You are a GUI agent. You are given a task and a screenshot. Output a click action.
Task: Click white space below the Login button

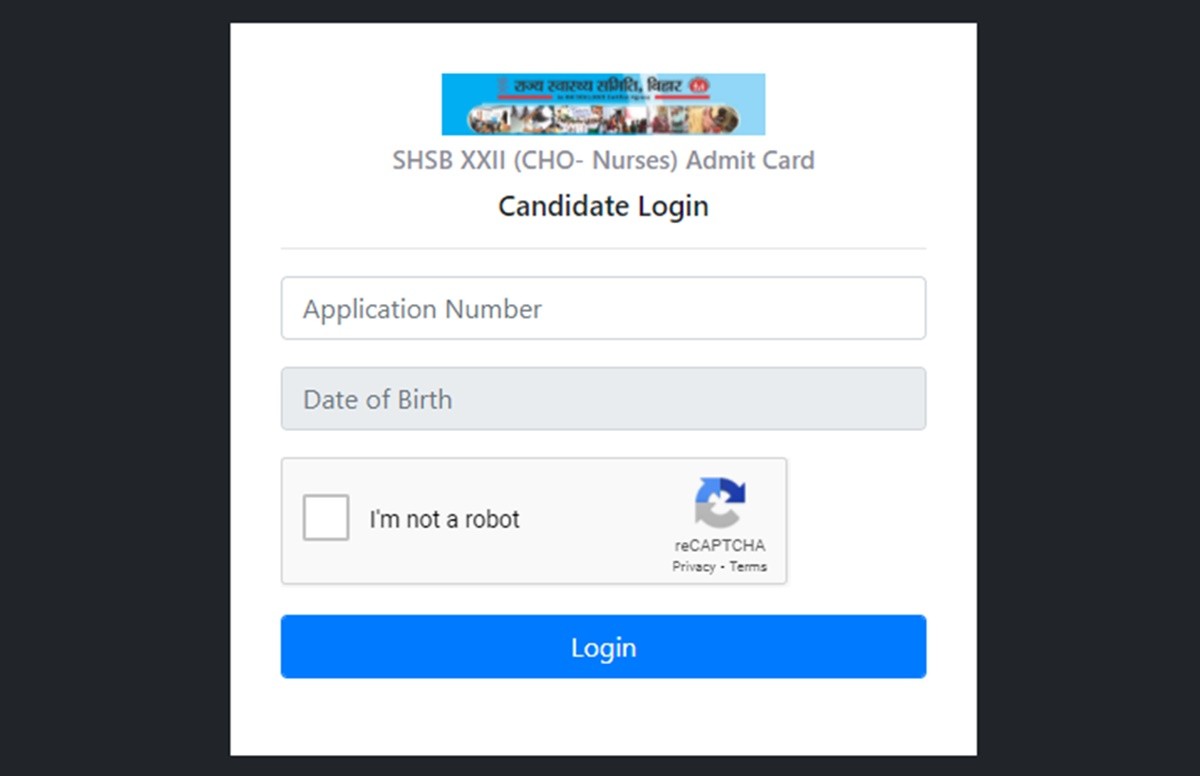(603, 716)
